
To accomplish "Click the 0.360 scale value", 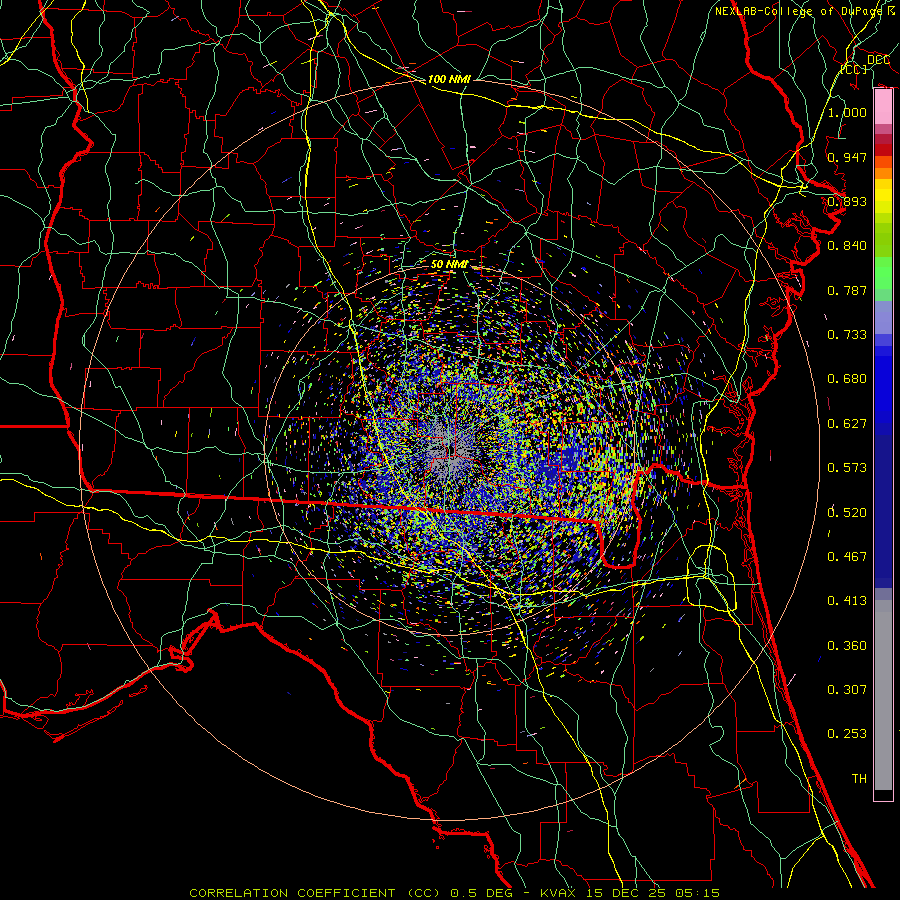I will click(x=847, y=646).
